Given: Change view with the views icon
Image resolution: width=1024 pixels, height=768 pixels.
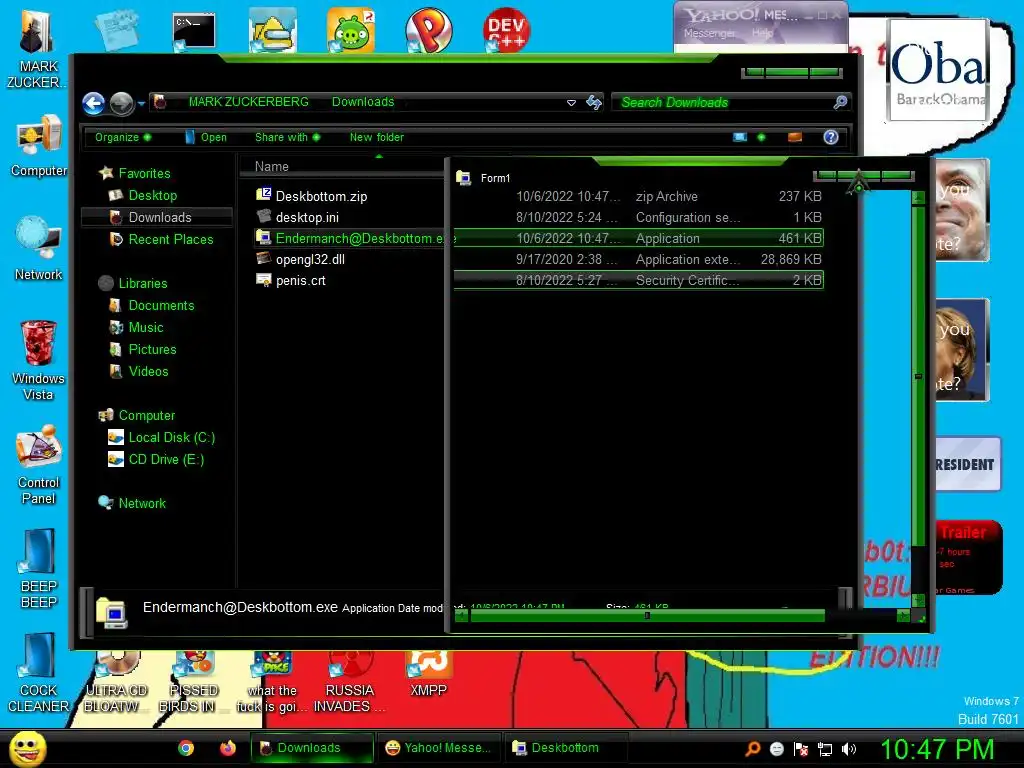Looking at the screenshot, I should coord(739,137).
